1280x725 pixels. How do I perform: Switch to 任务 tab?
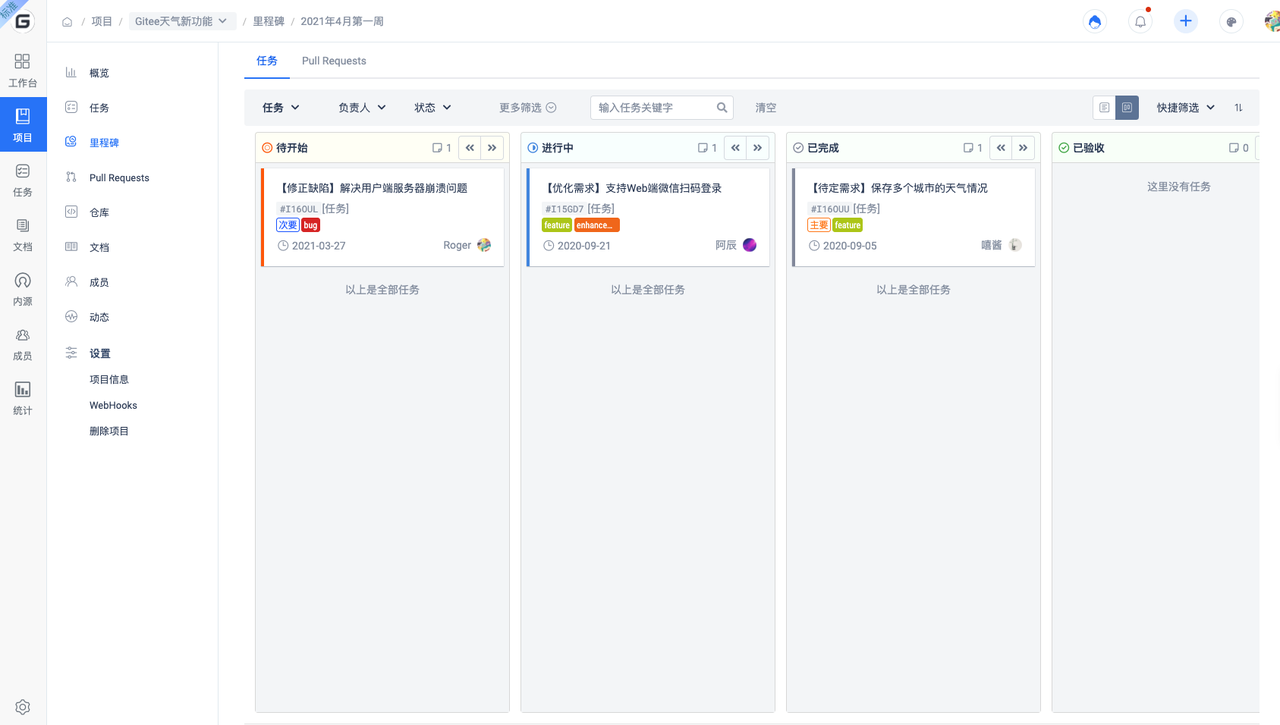267,61
